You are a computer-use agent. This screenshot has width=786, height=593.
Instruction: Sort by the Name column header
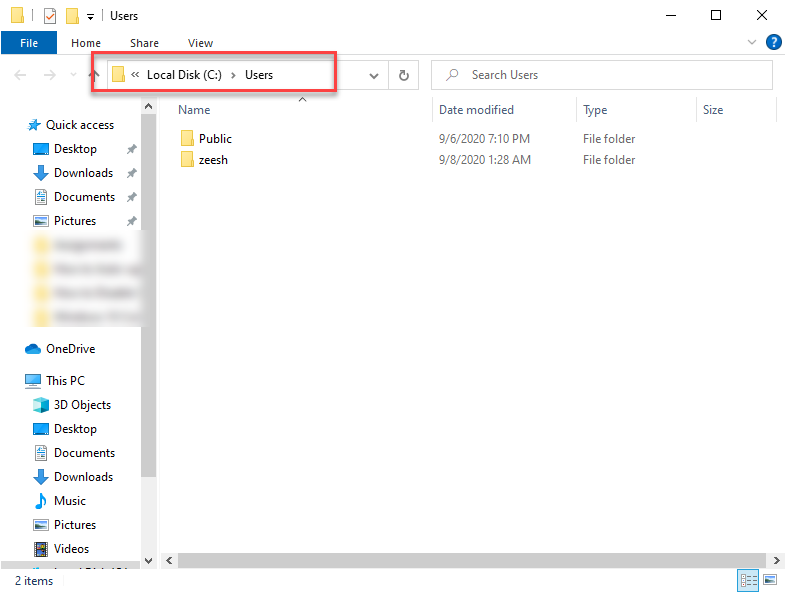tap(194, 110)
